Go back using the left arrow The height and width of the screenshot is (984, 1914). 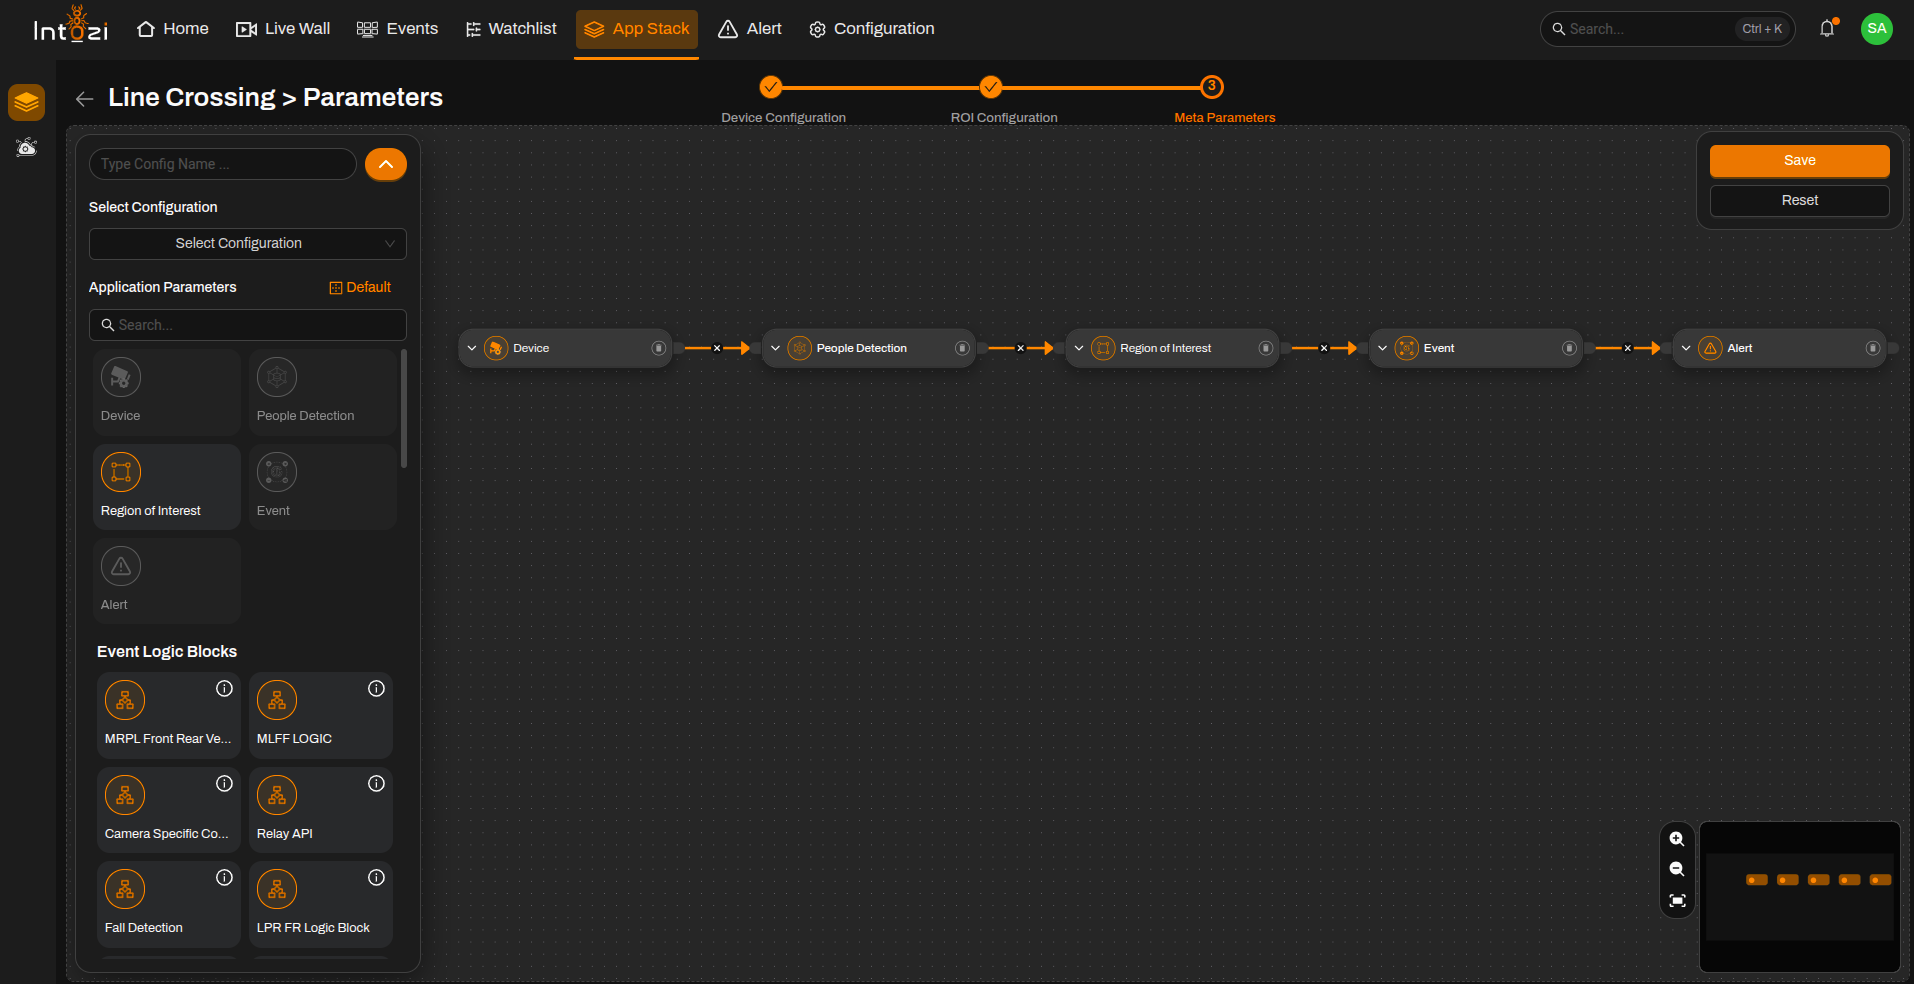[x=85, y=98]
